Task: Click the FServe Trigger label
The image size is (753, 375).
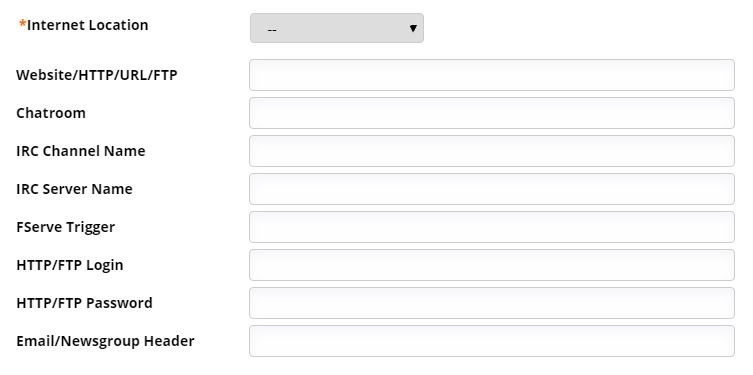Action: point(66,227)
